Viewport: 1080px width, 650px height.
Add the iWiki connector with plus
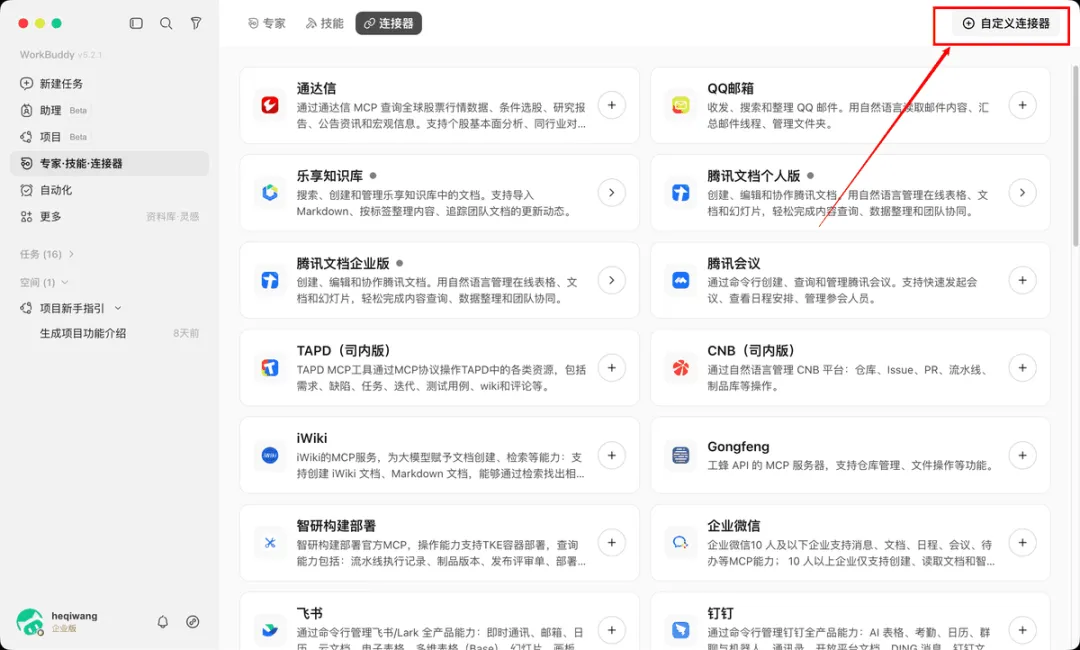pyautogui.click(x=612, y=455)
